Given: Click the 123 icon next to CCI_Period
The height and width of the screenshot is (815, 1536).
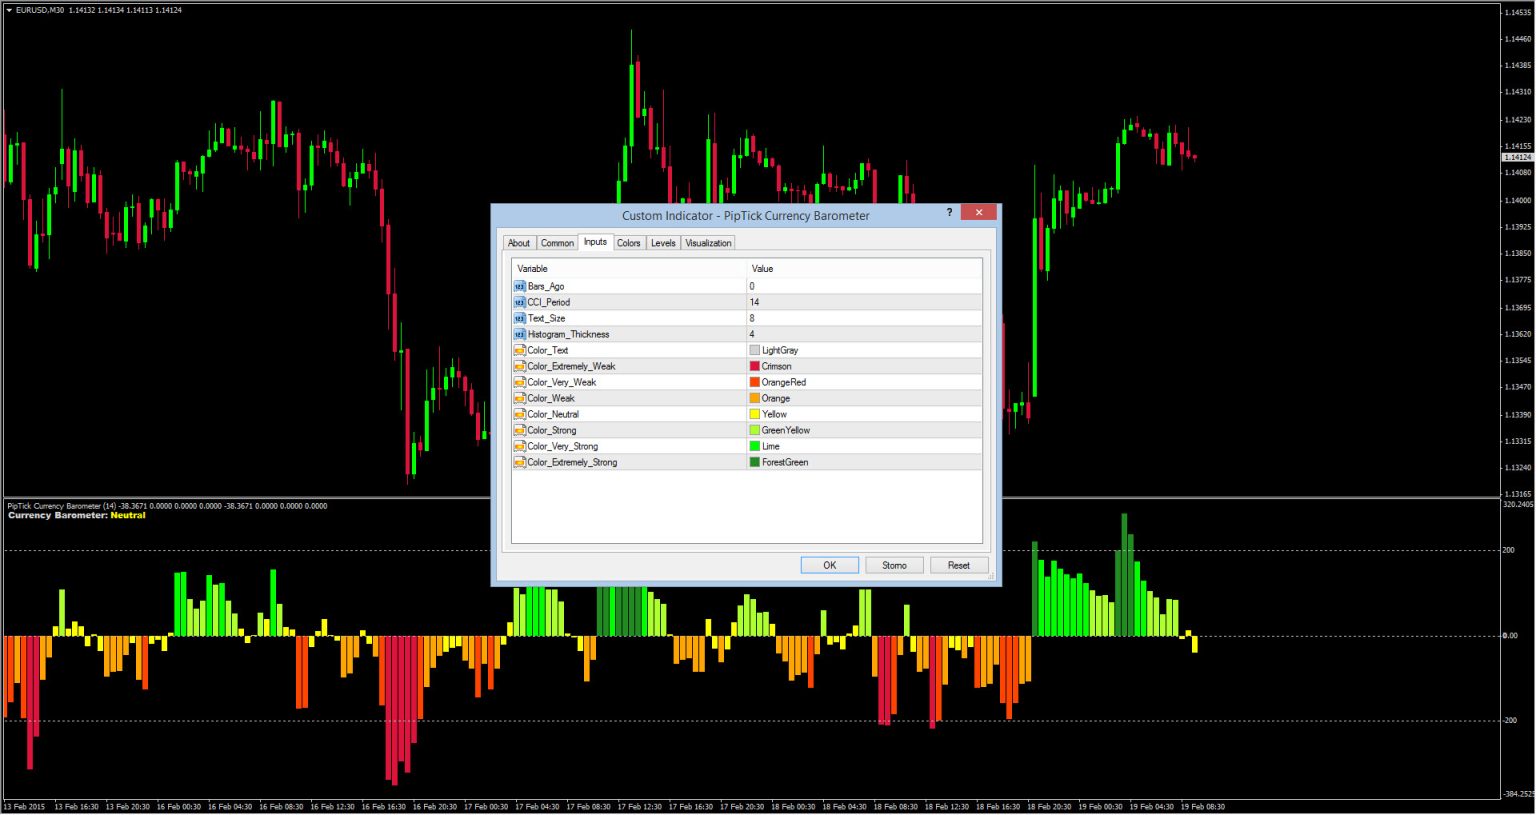Looking at the screenshot, I should click(519, 302).
